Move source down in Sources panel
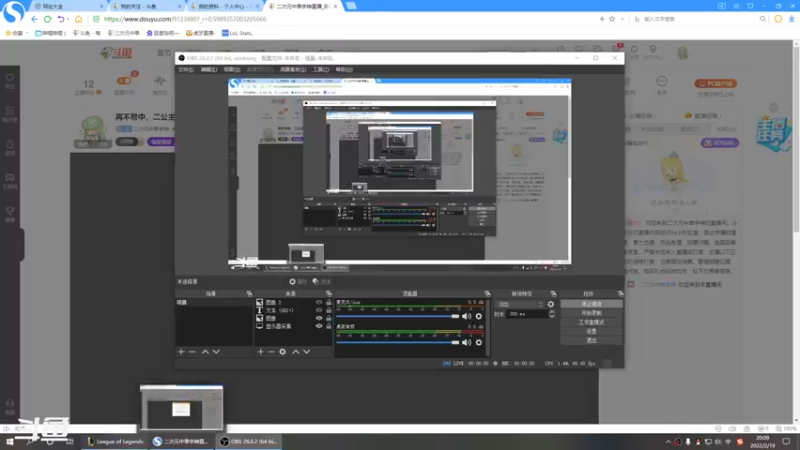 [x=307, y=352]
